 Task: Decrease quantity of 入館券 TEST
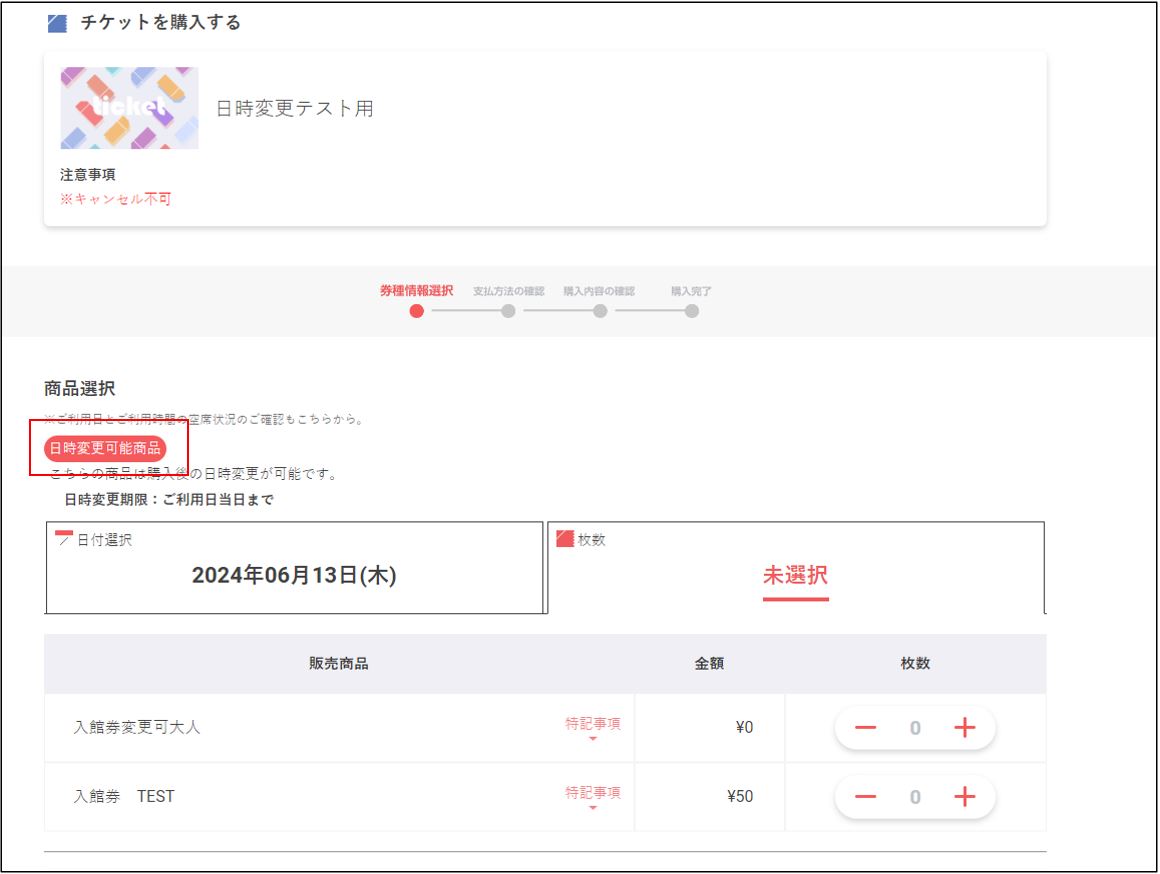click(x=865, y=797)
